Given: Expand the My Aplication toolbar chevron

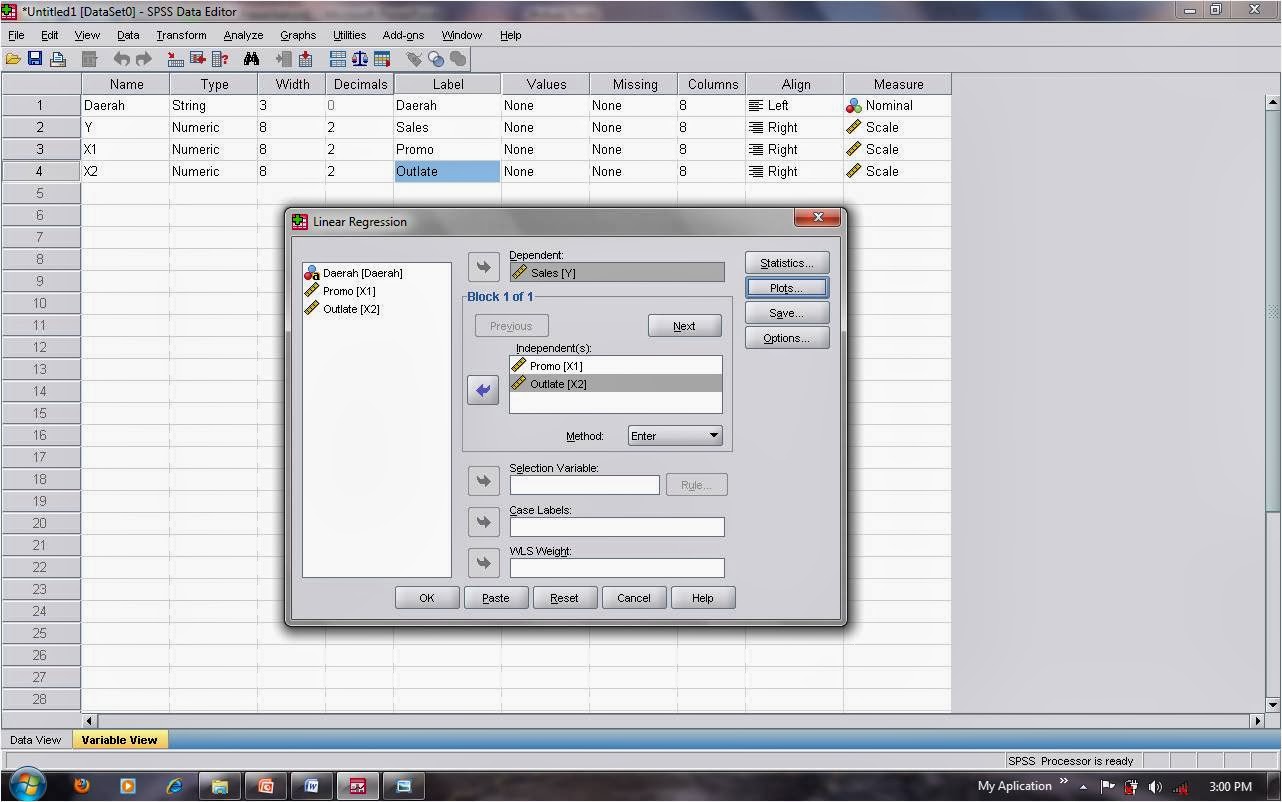Looking at the screenshot, I should 1063,781.
